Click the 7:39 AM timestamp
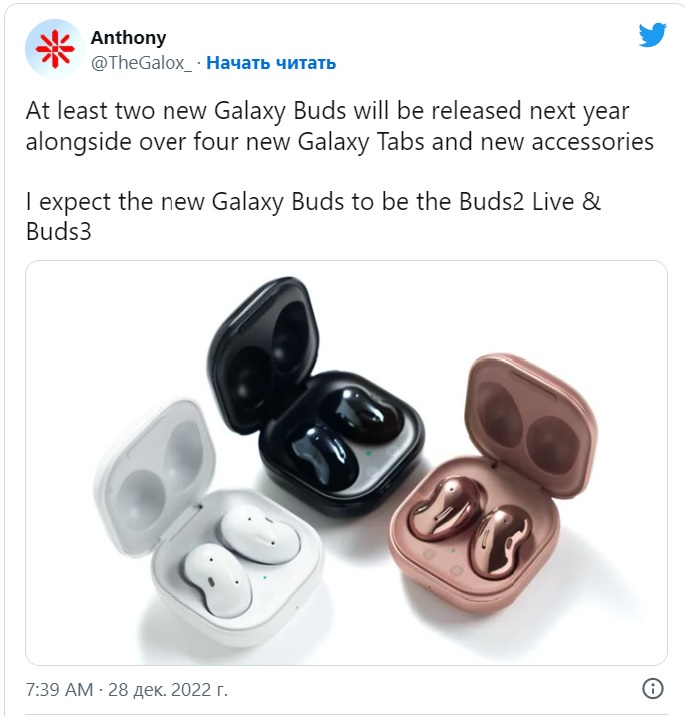The height and width of the screenshot is (716, 687). coord(59,690)
